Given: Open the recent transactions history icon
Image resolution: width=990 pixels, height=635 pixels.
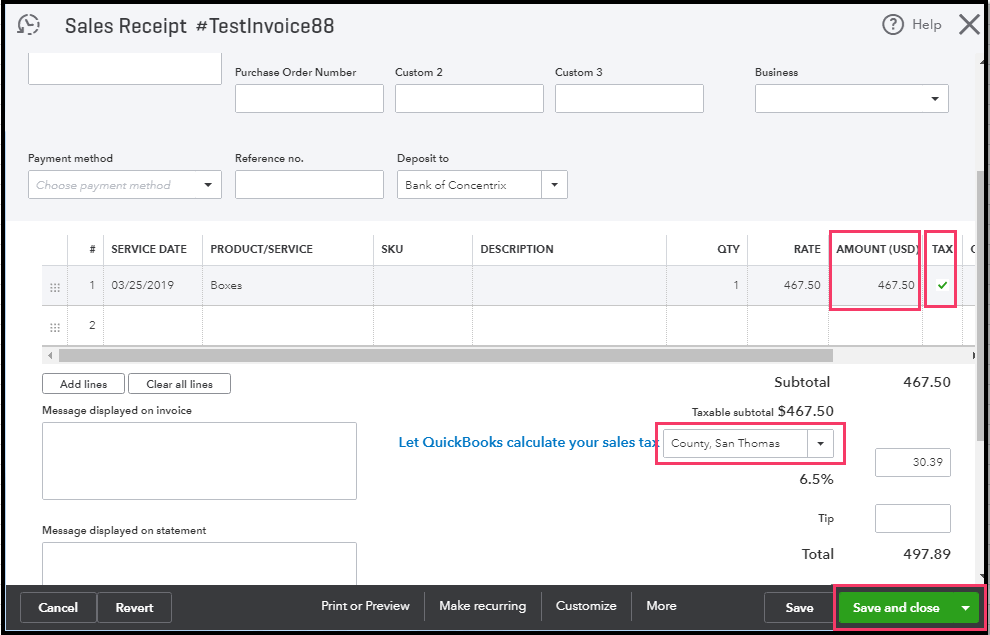Looking at the screenshot, I should (x=30, y=25).
